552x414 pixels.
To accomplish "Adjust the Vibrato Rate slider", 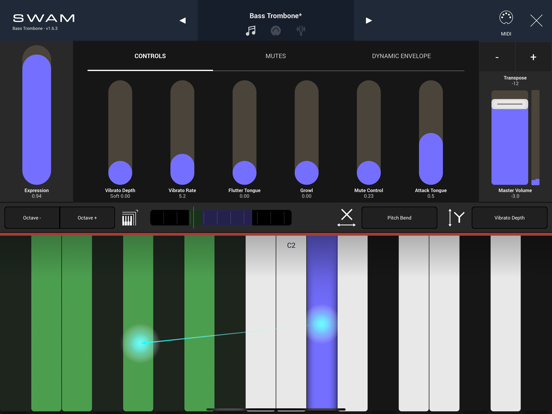I will pos(182,132).
